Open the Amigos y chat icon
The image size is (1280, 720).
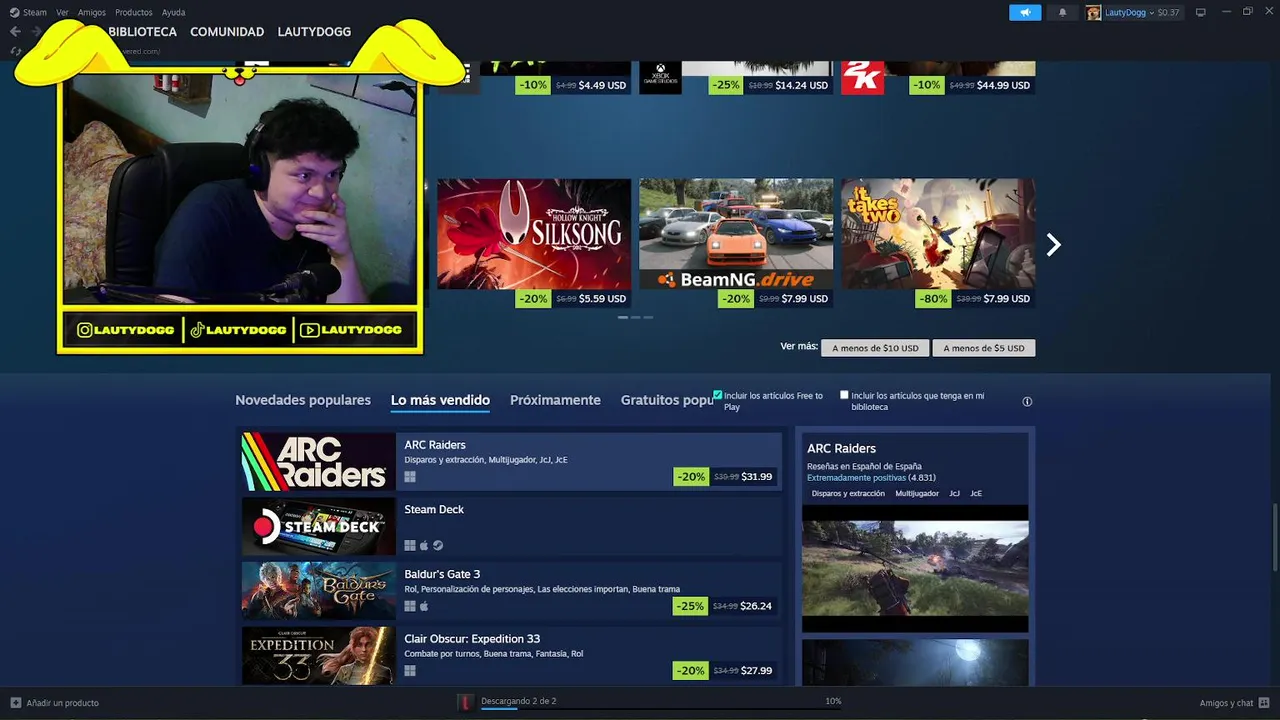coord(1264,703)
